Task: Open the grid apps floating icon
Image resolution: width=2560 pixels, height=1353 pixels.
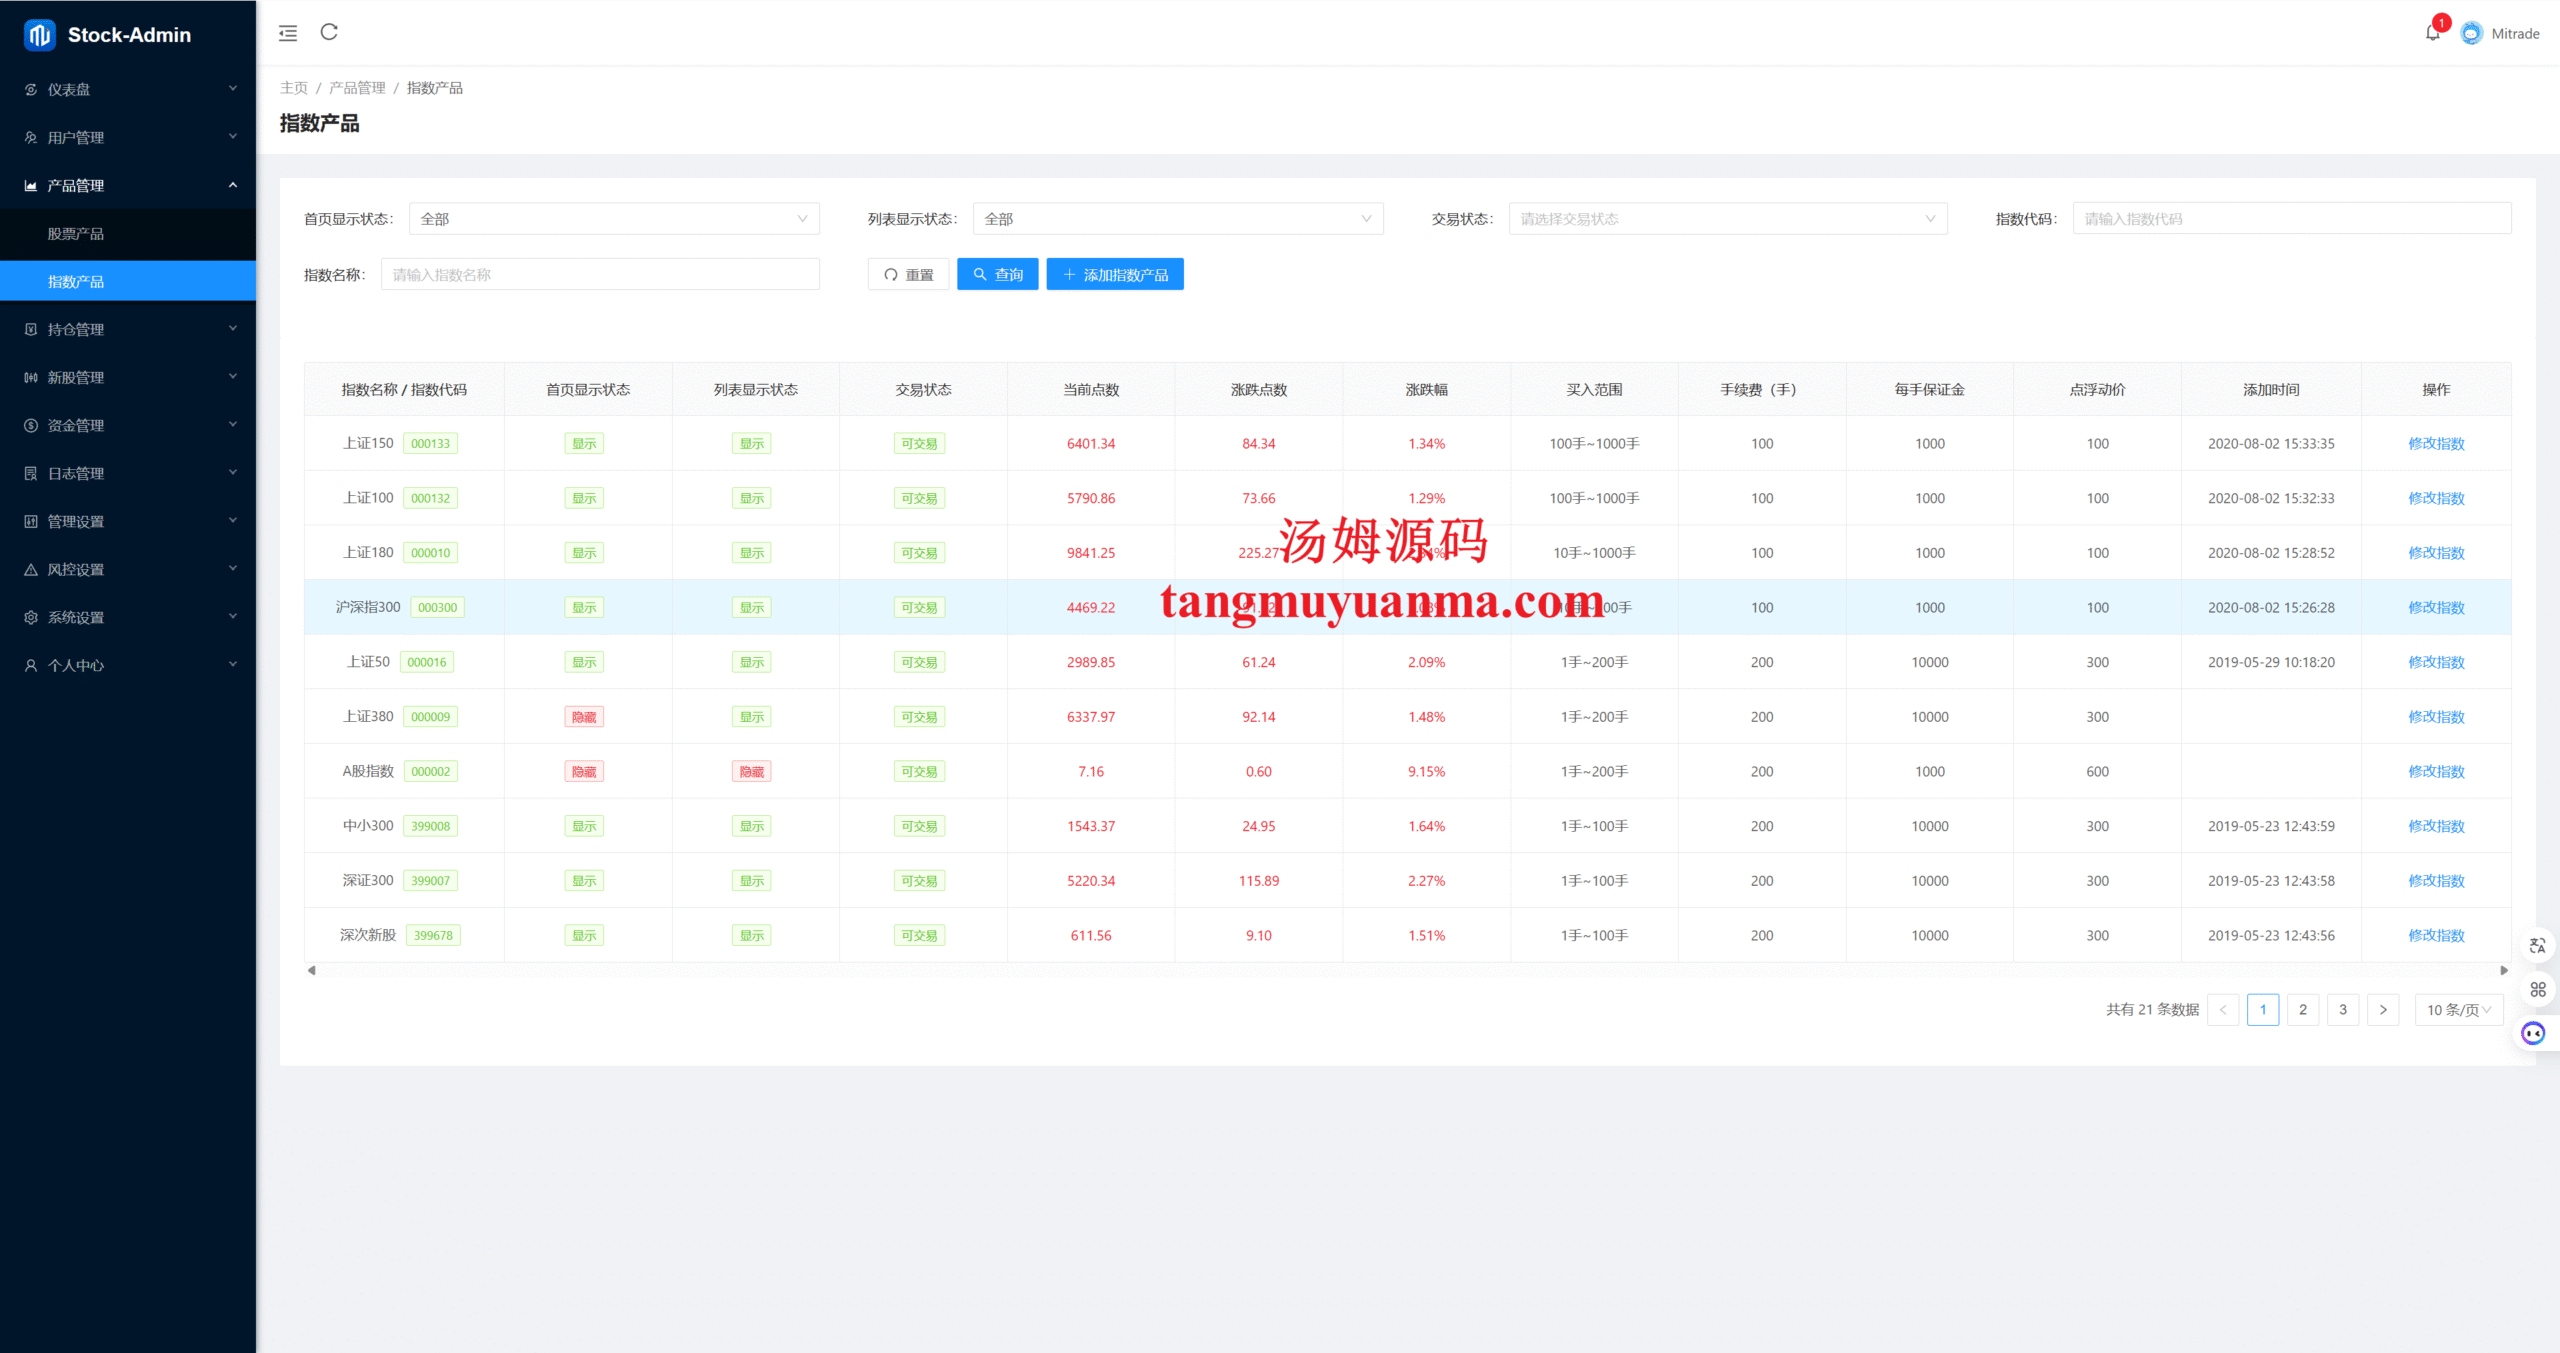Action: [x=2537, y=989]
